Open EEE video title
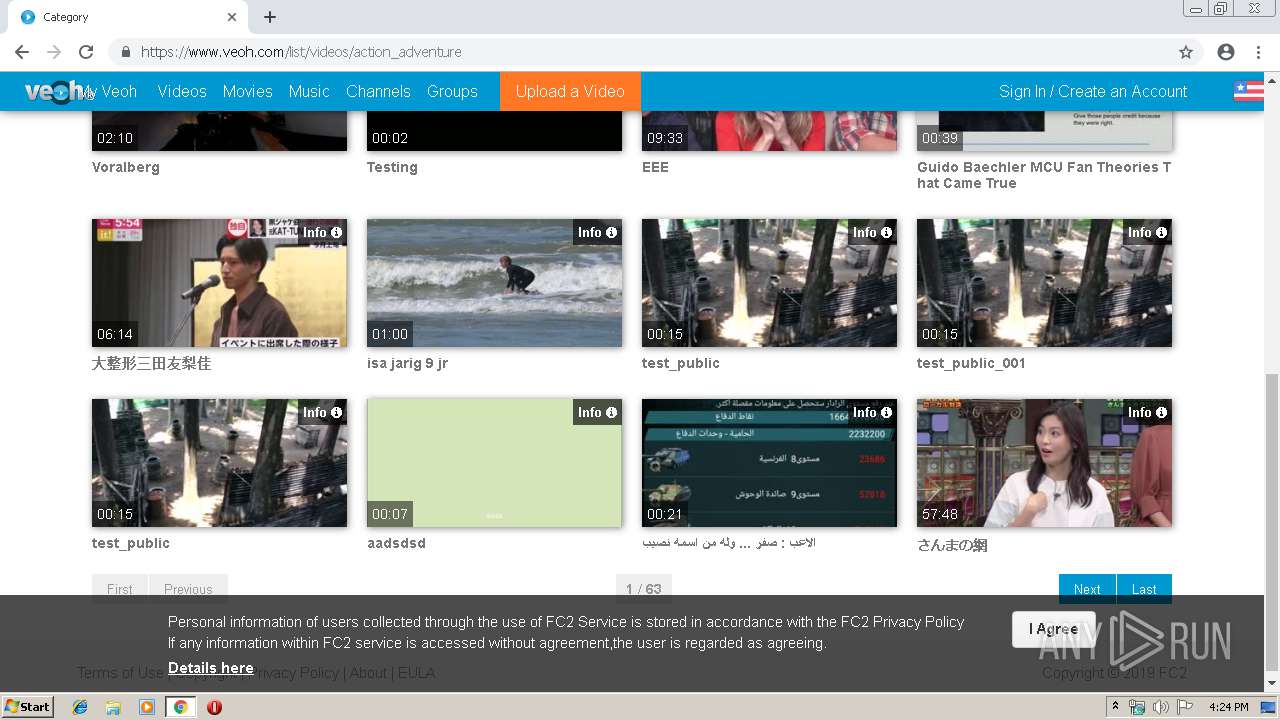The image size is (1280, 720). pos(655,167)
